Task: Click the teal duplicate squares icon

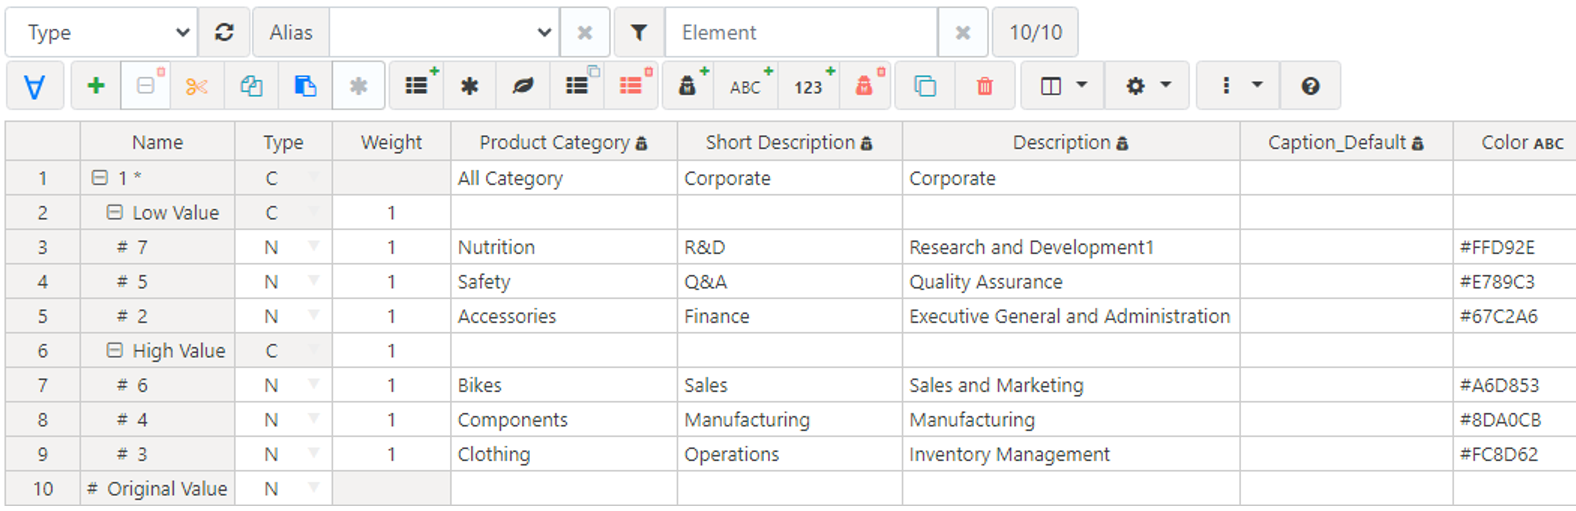Action: coord(925,86)
